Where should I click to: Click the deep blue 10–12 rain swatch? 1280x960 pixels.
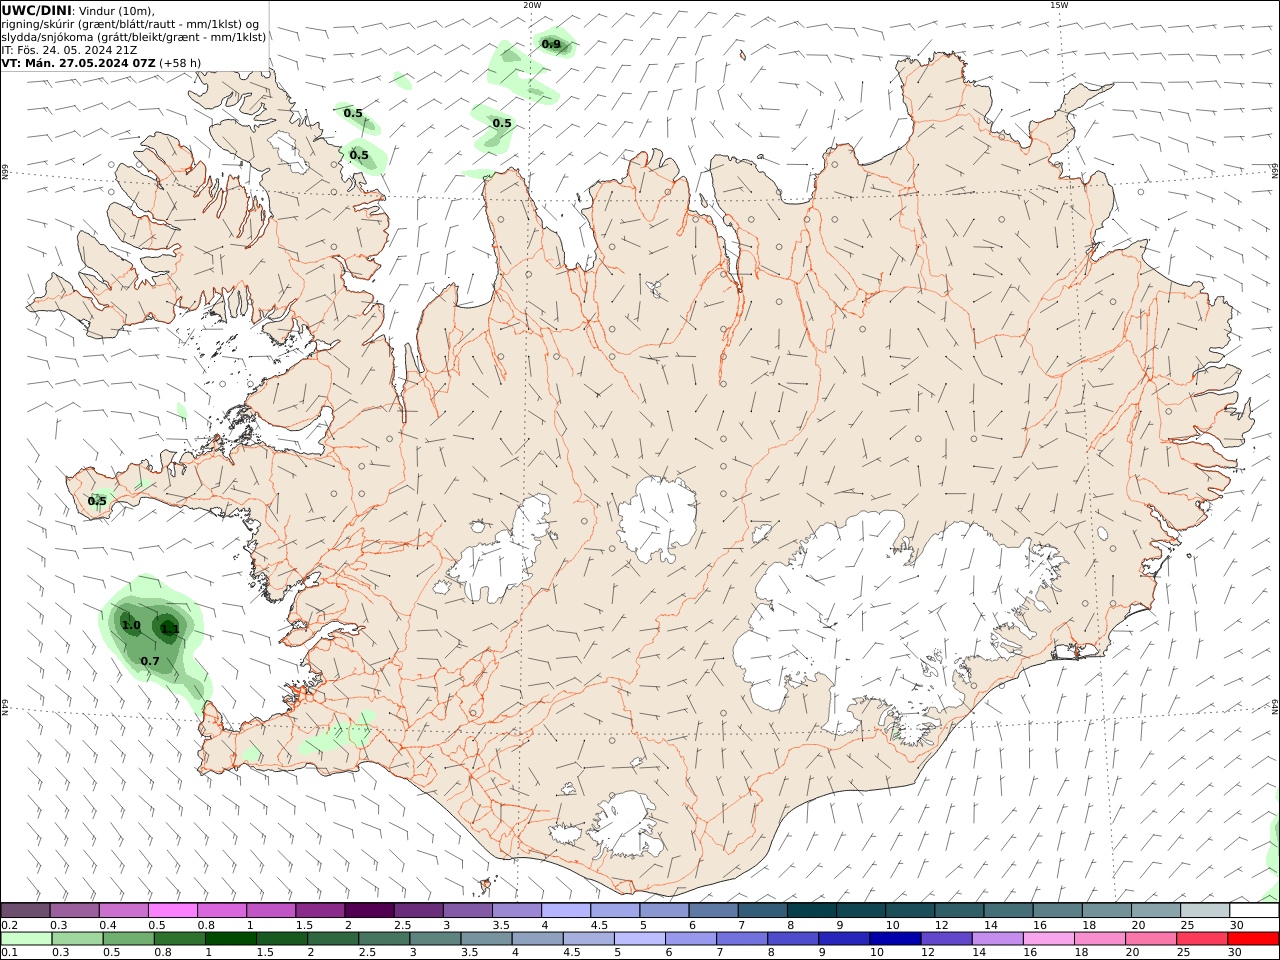[x=895, y=939]
